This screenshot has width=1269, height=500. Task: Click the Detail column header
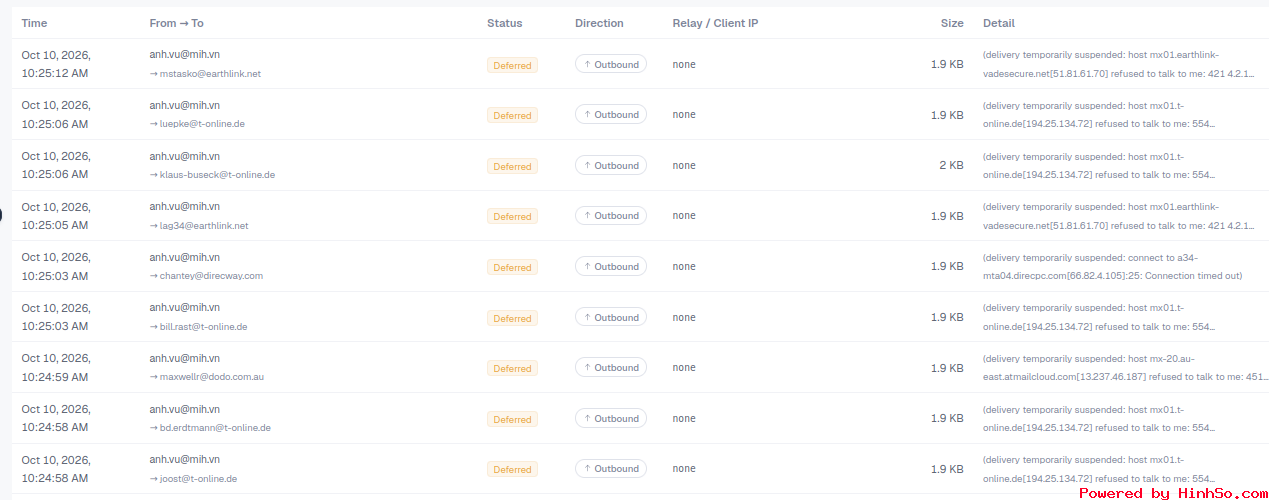(x=999, y=23)
